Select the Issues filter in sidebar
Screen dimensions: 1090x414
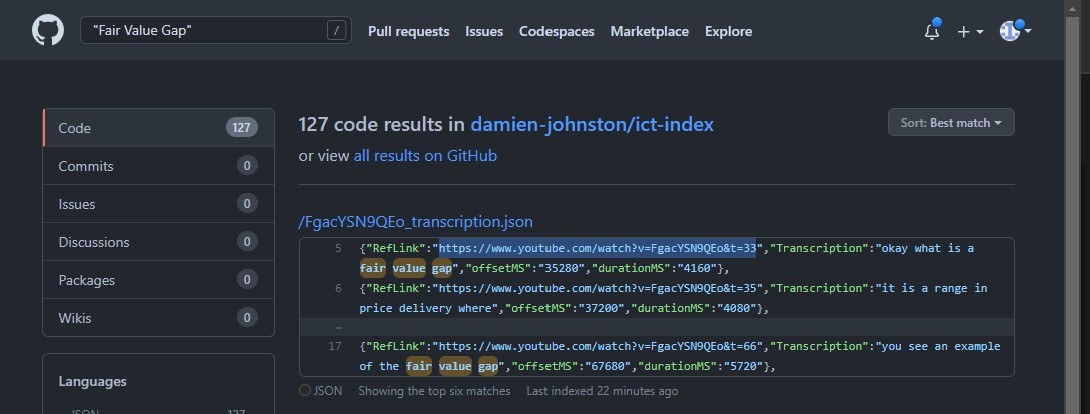(x=158, y=204)
